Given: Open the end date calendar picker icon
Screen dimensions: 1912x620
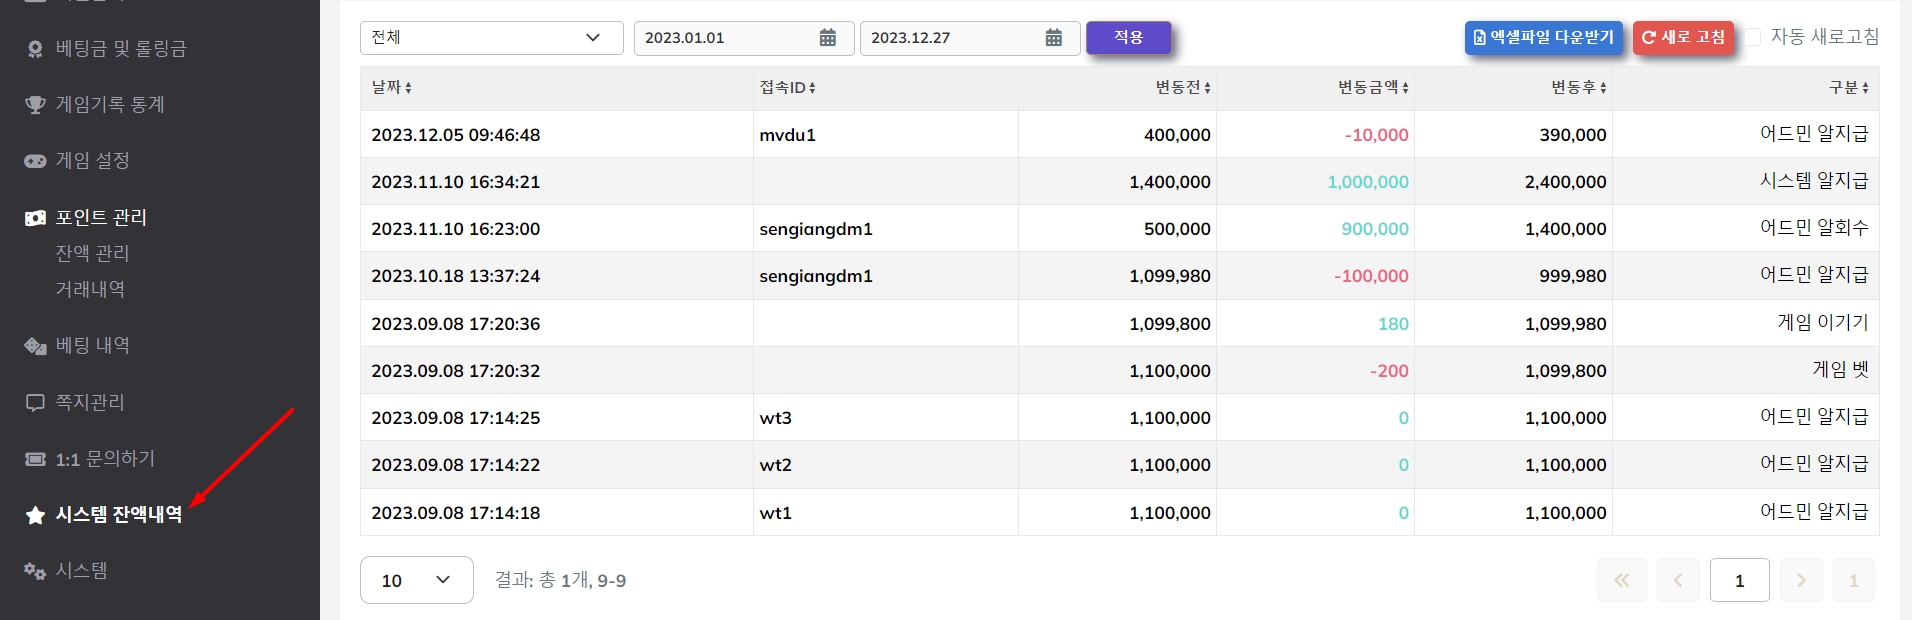Looking at the screenshot, I should pyautogui.click(x=1054, y=38).
